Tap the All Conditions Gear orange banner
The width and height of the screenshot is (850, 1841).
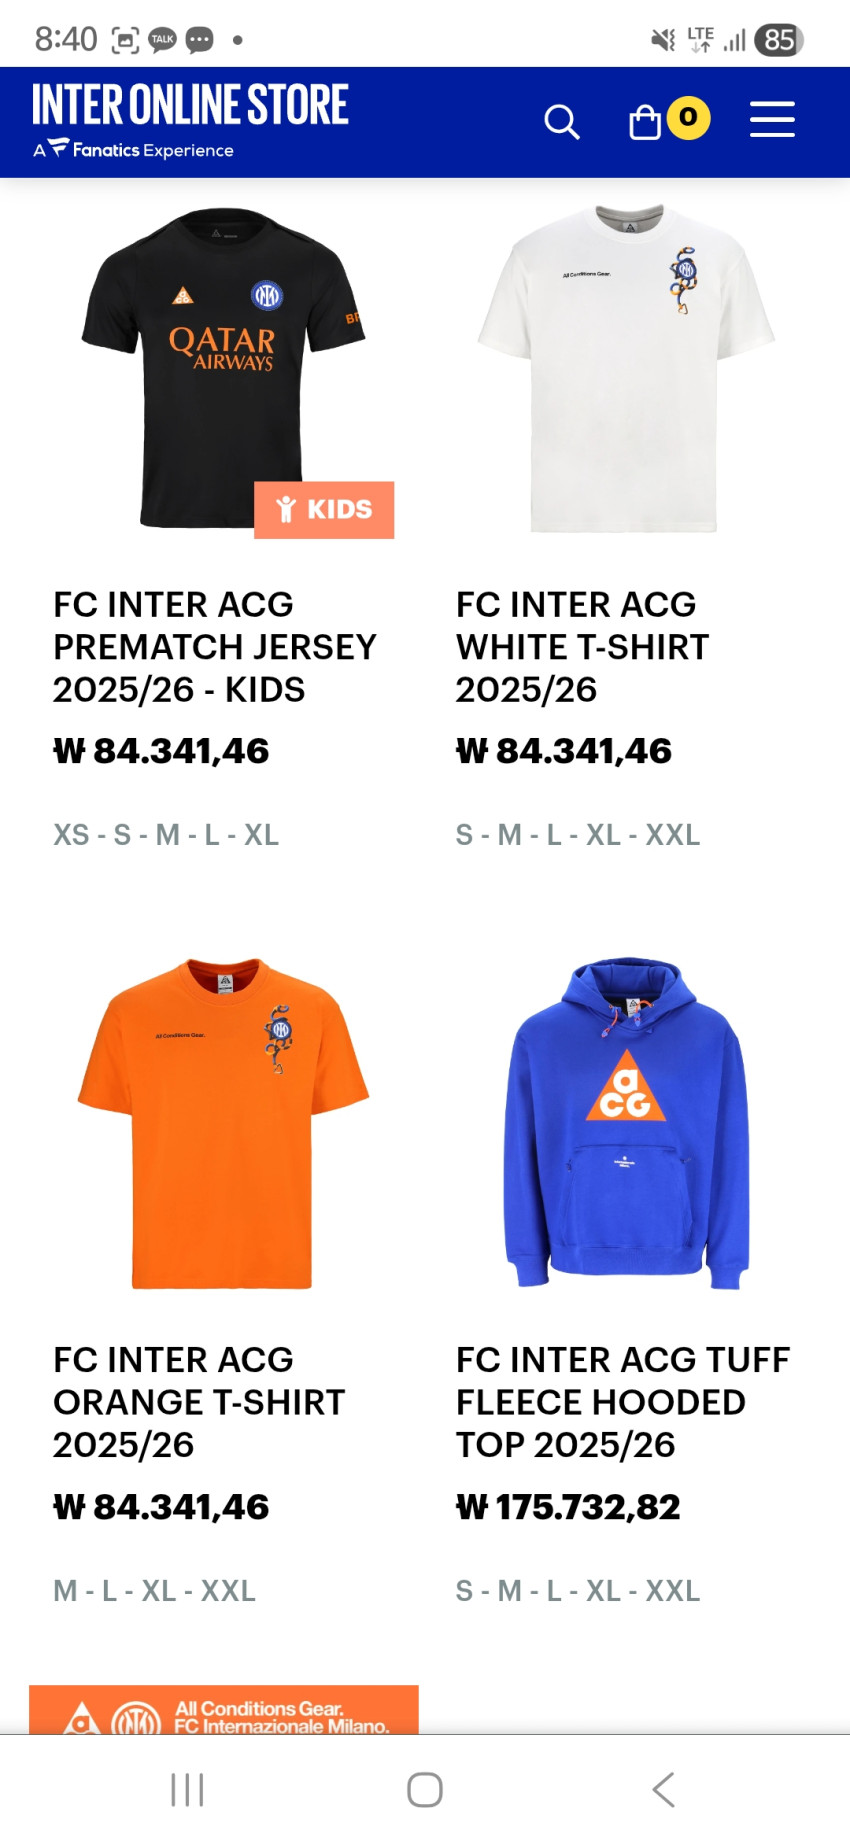(224, 1710)
